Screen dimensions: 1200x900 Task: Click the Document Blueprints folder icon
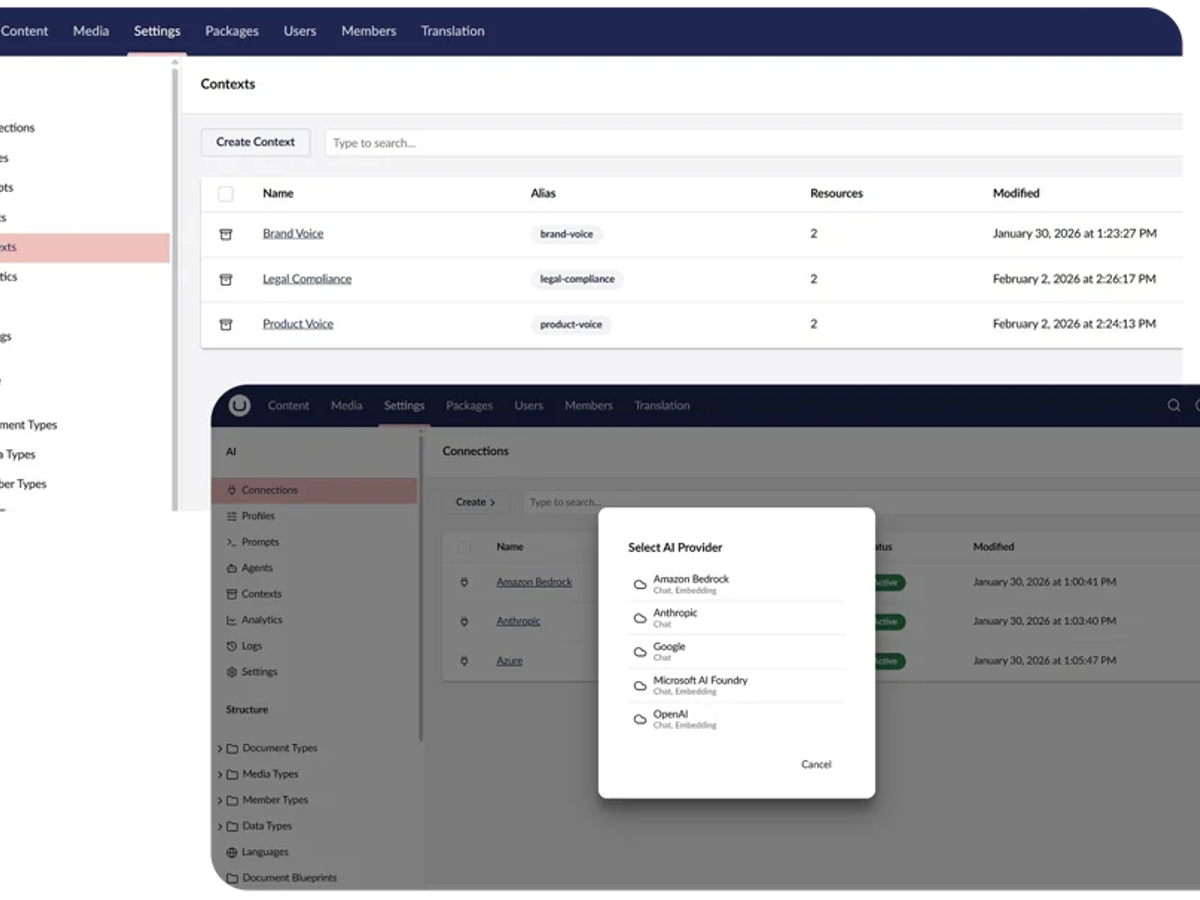coord(232,878)
